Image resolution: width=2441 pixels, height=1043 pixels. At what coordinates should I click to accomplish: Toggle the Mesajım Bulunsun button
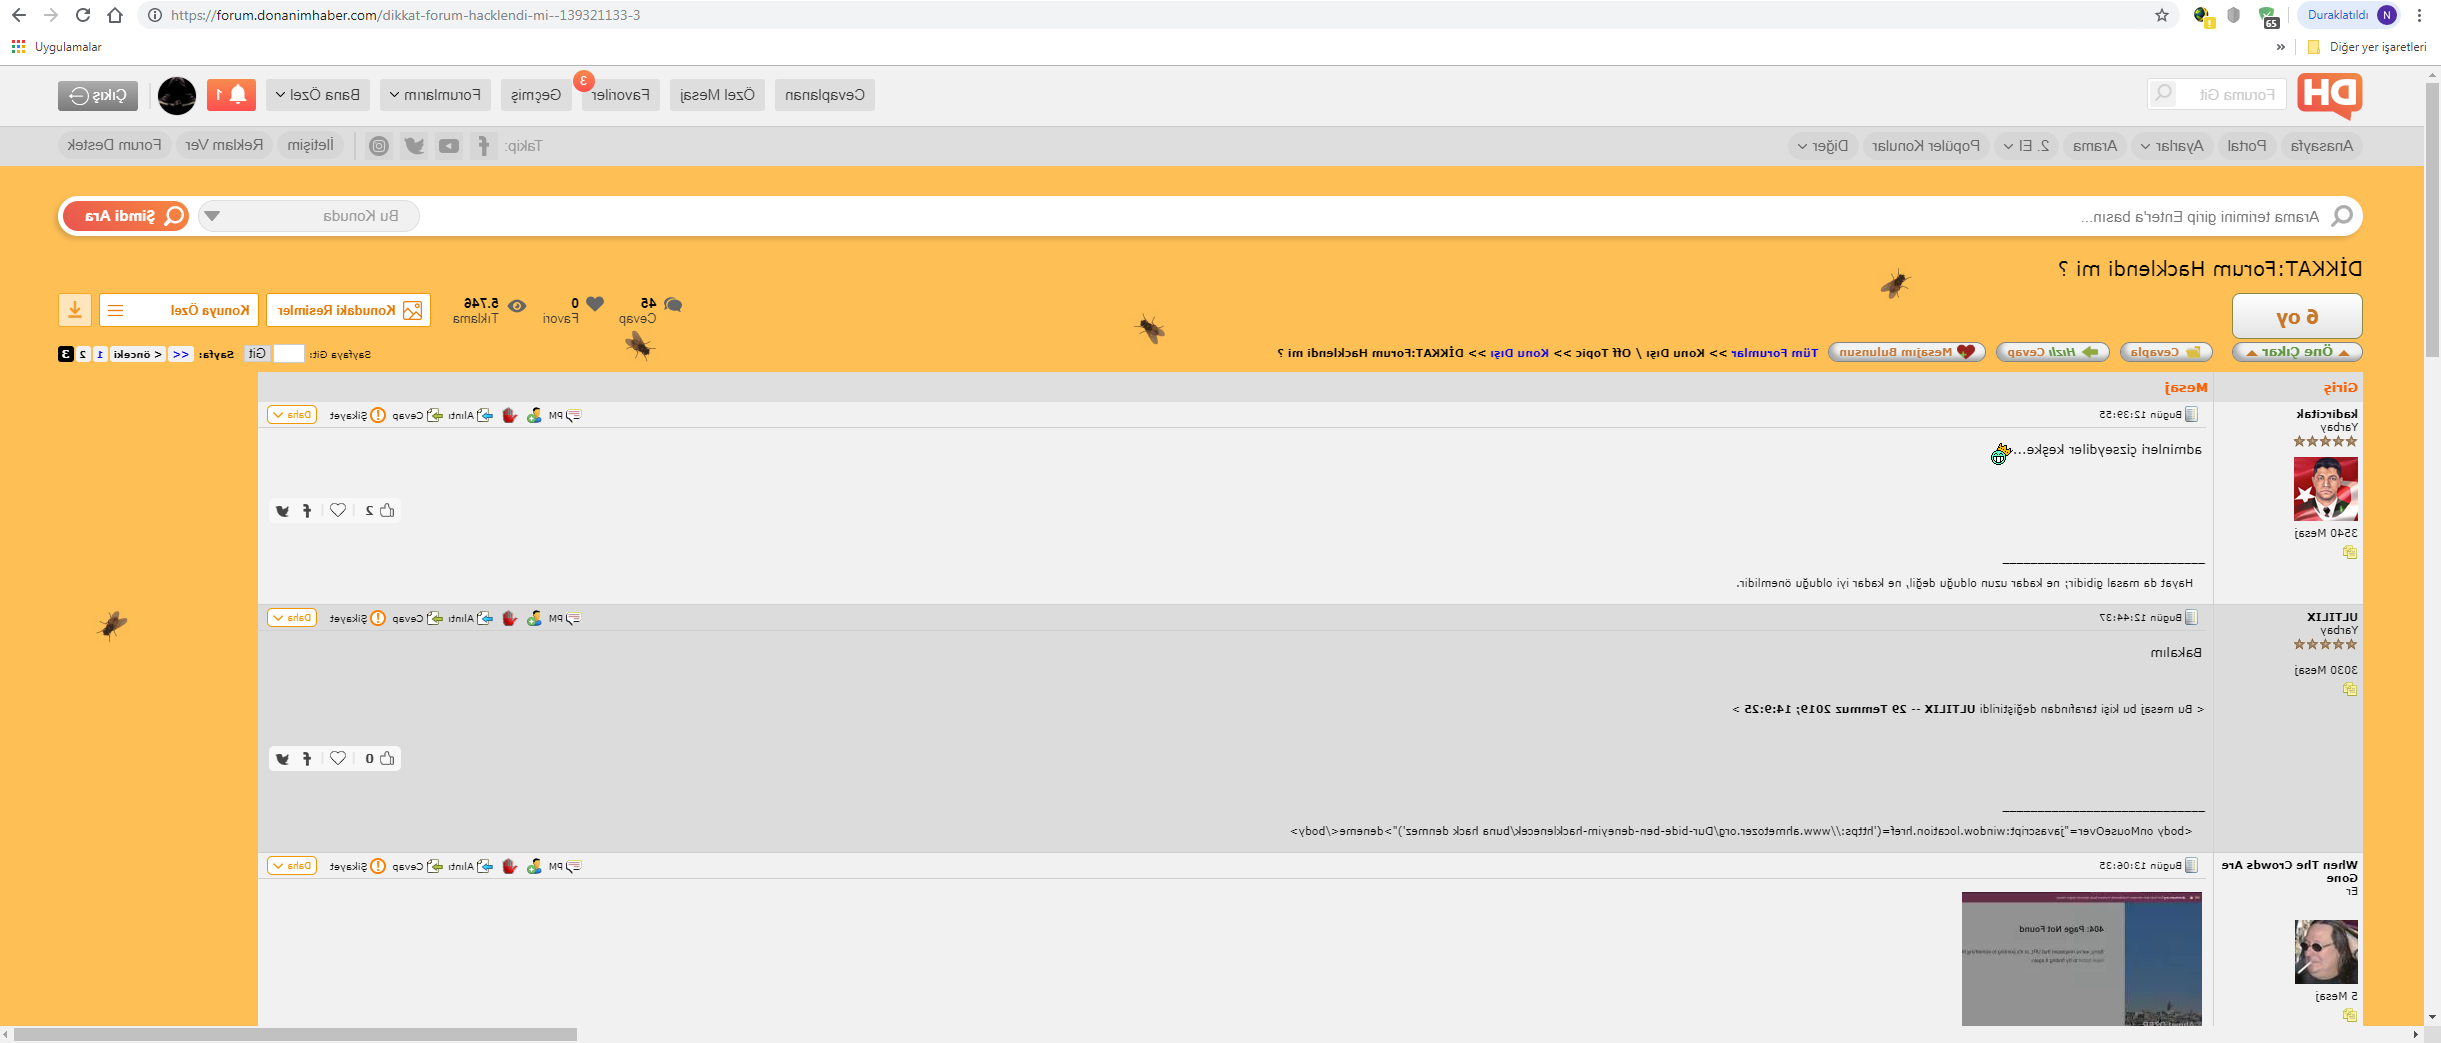click(x=1907, y=352)
